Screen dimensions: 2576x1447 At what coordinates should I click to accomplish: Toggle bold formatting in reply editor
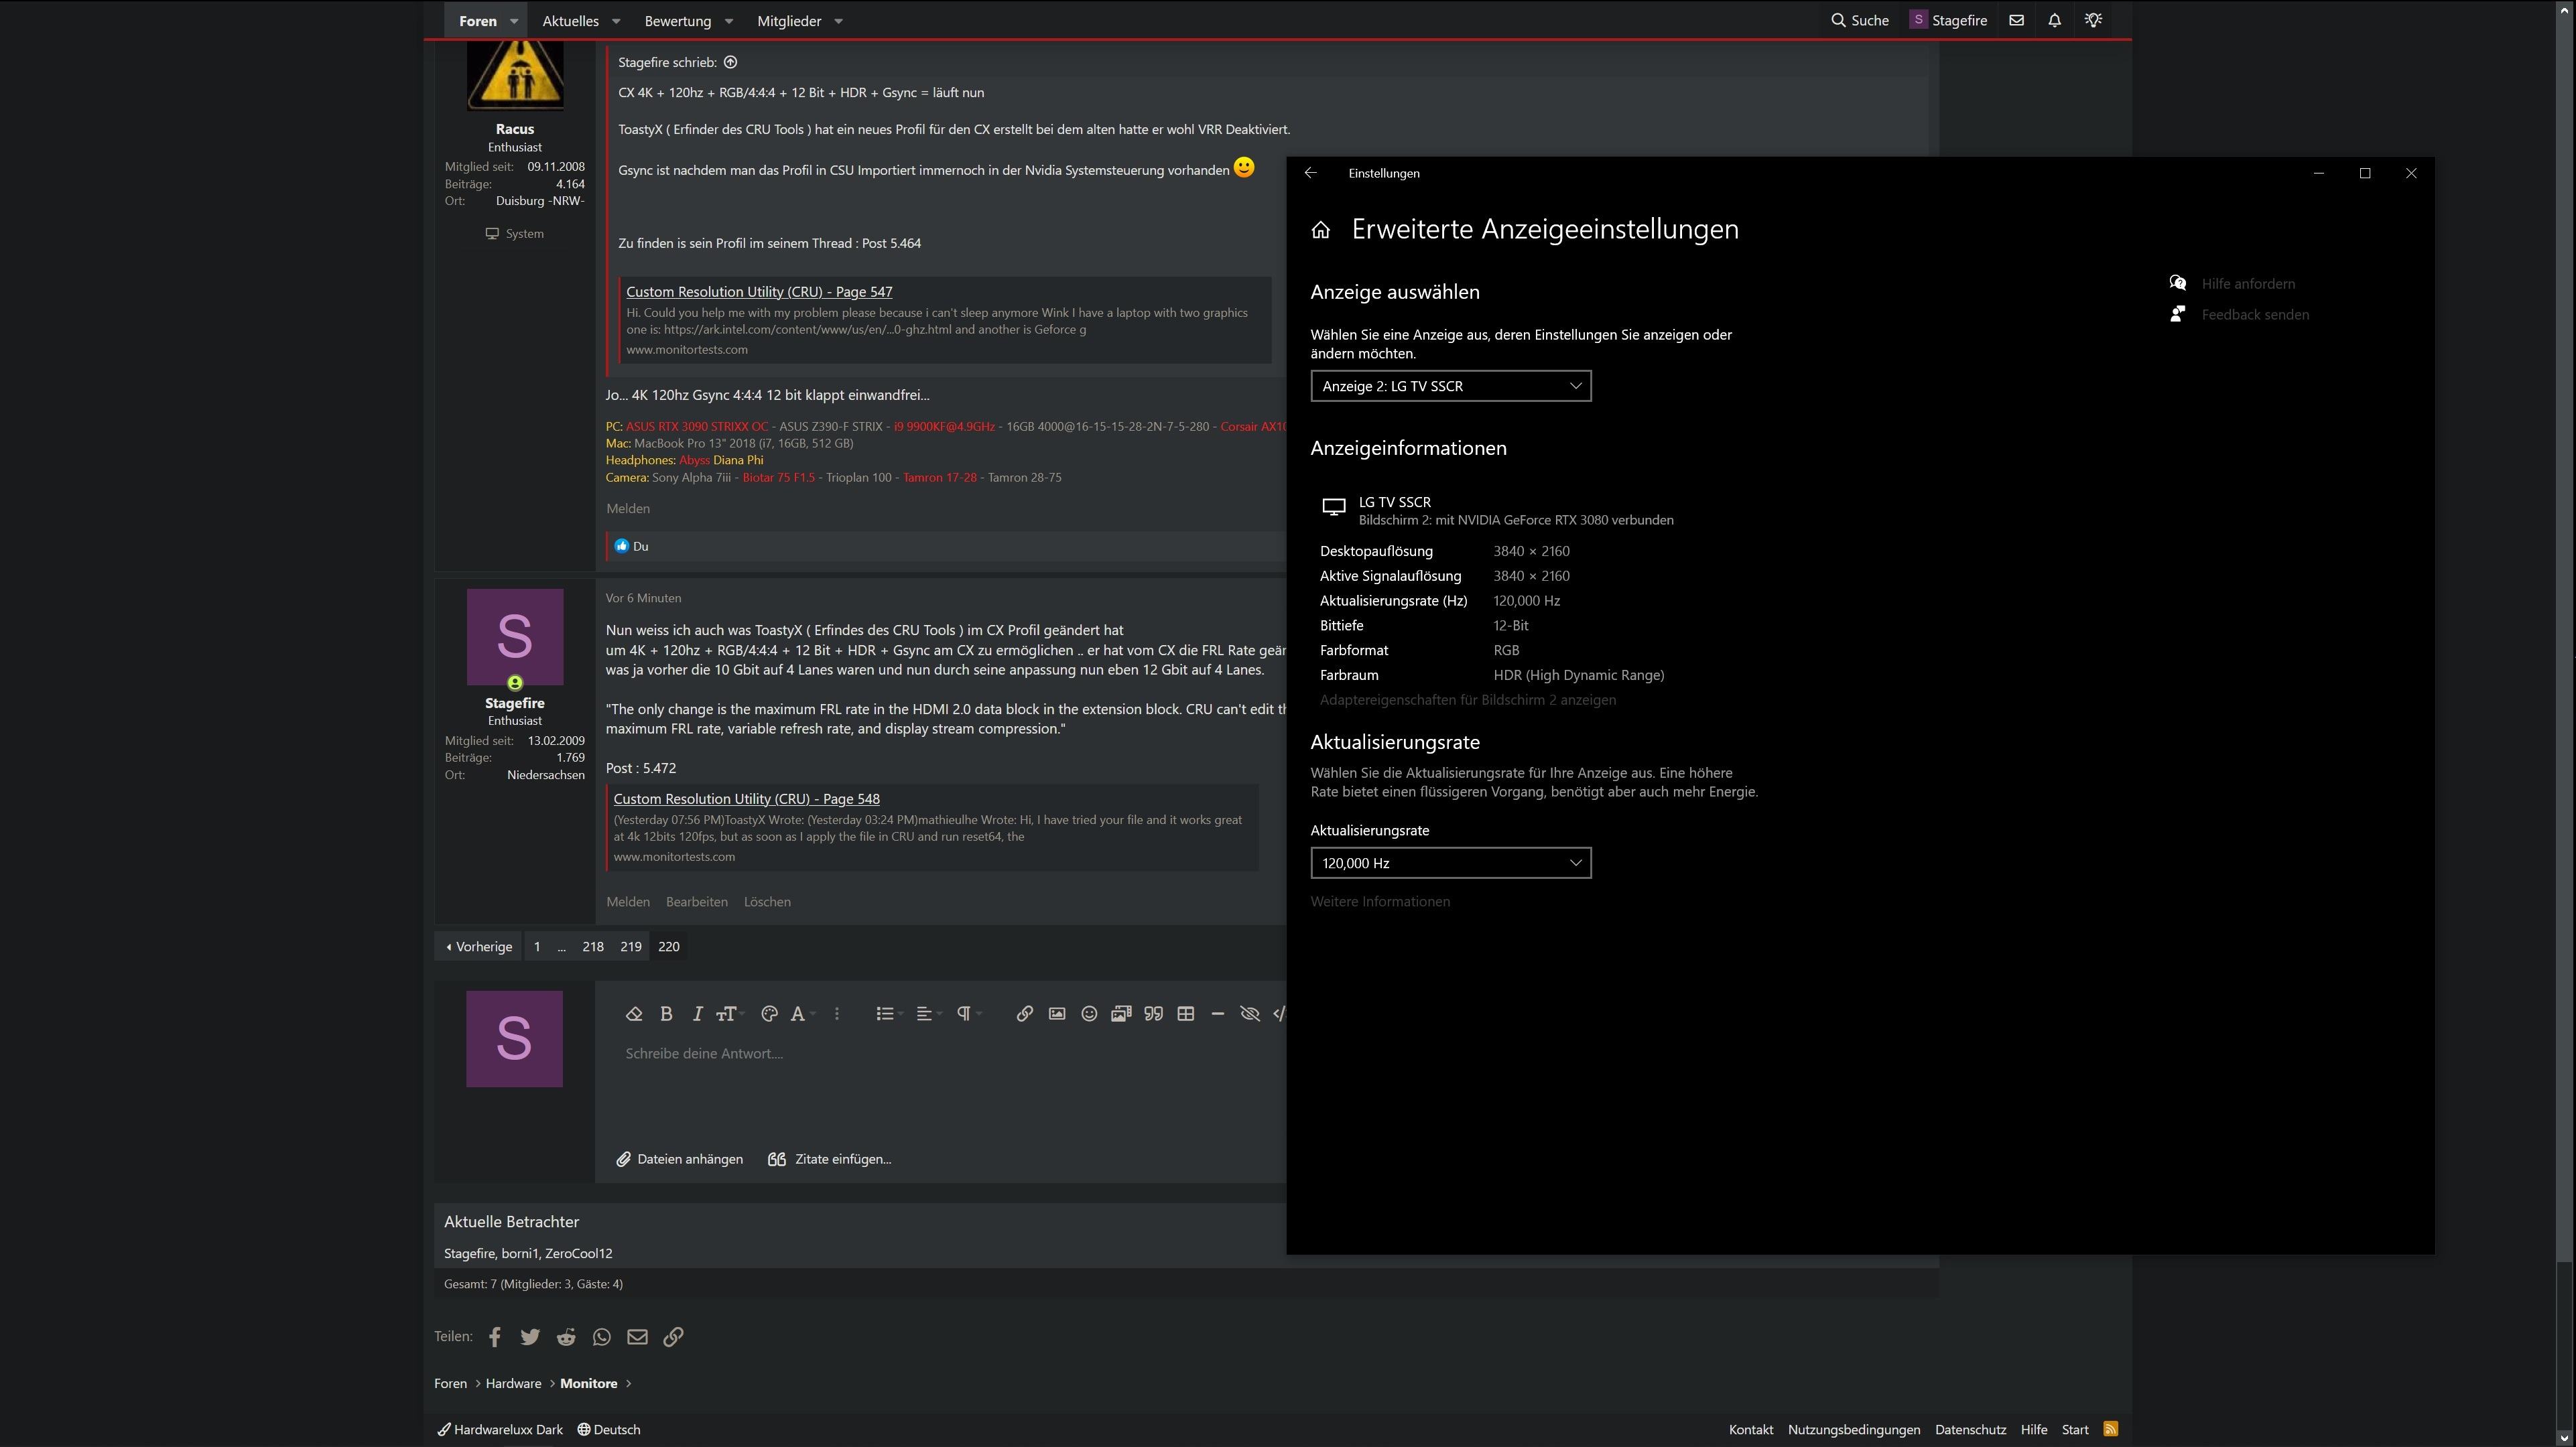point(666,1014)
